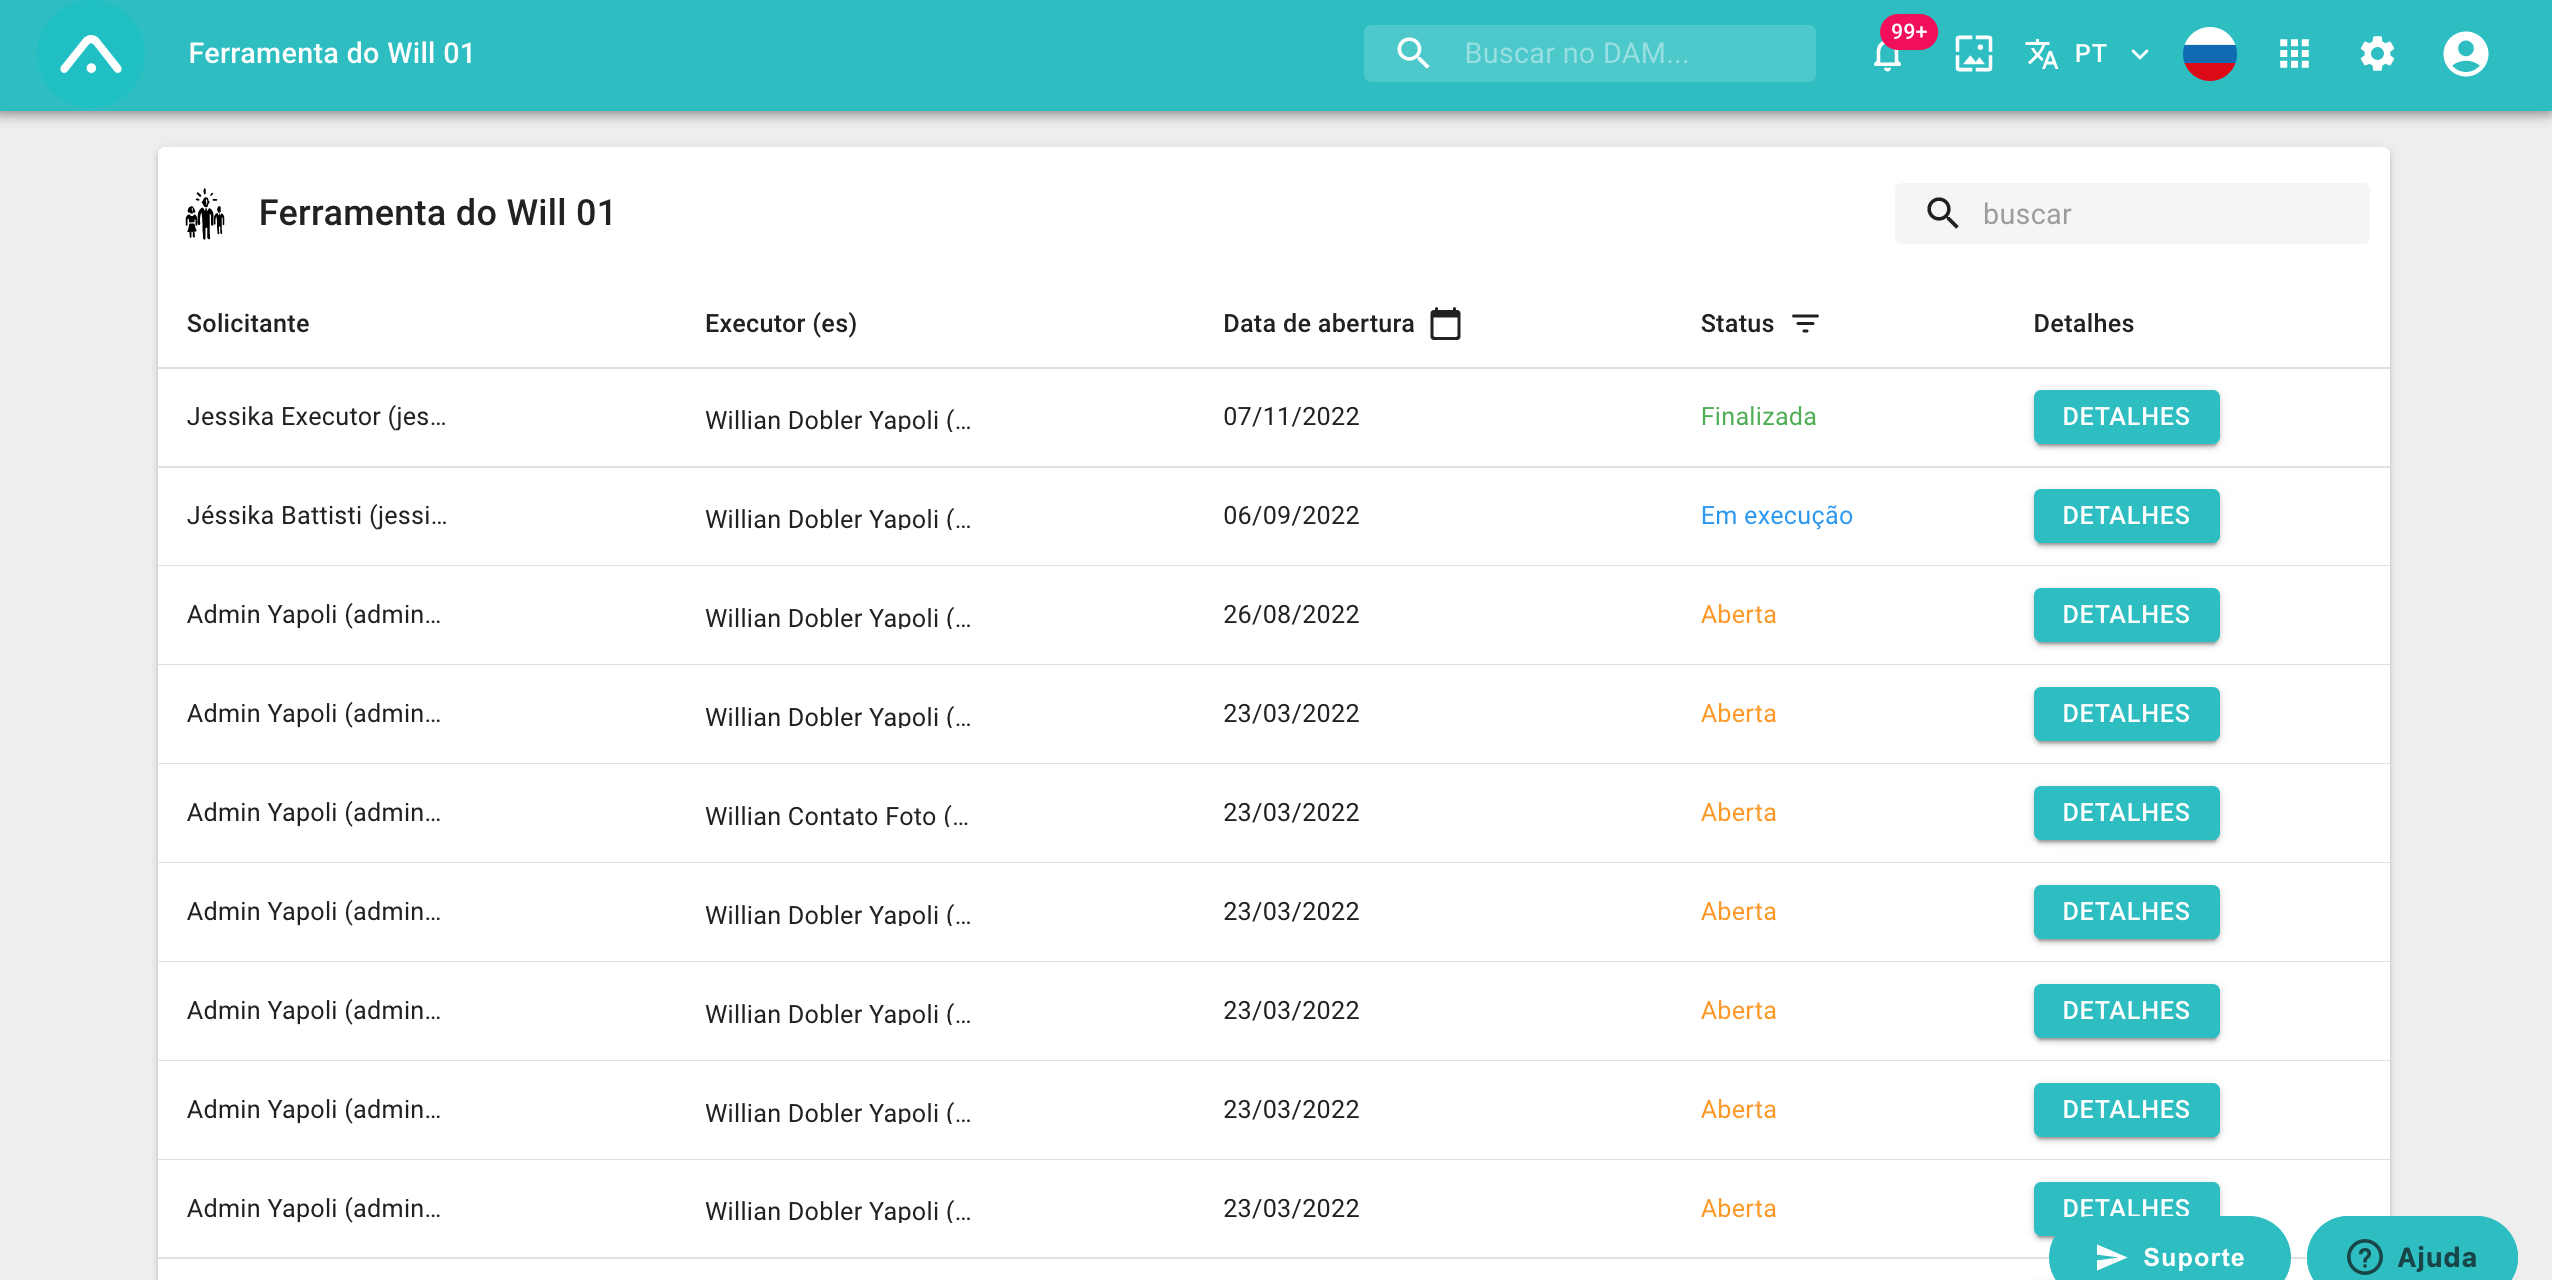Click the Russian flag icon

[2209, 53]
